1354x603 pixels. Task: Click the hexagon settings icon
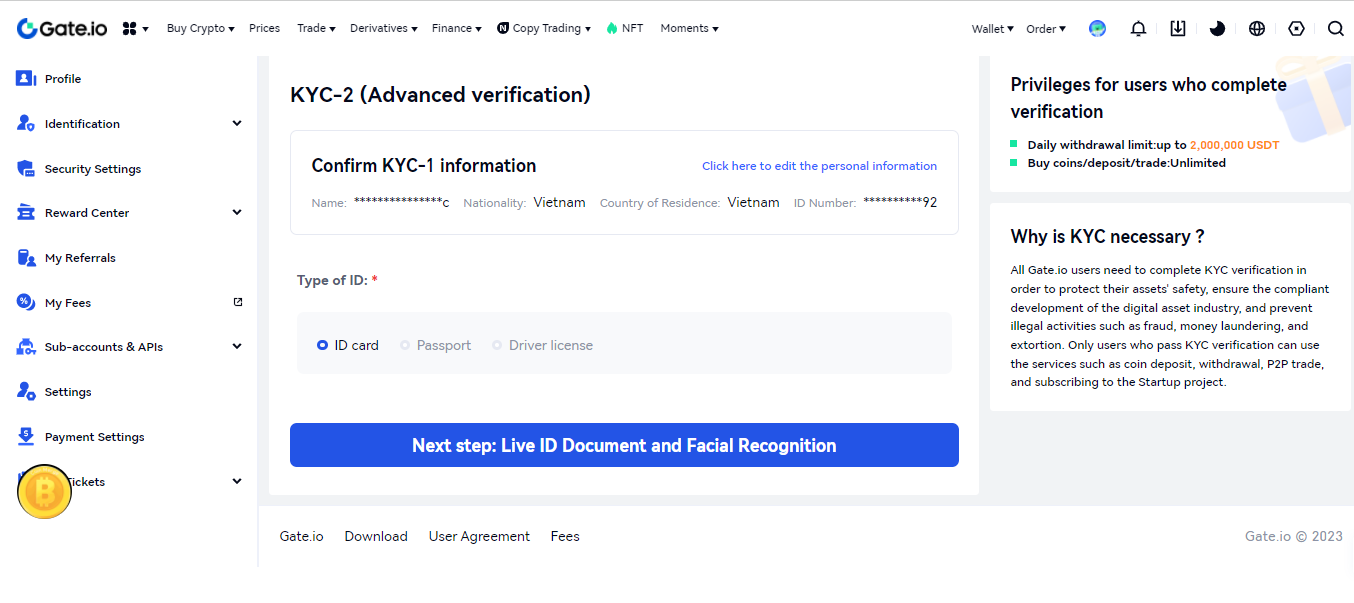tap(1297, 29)
